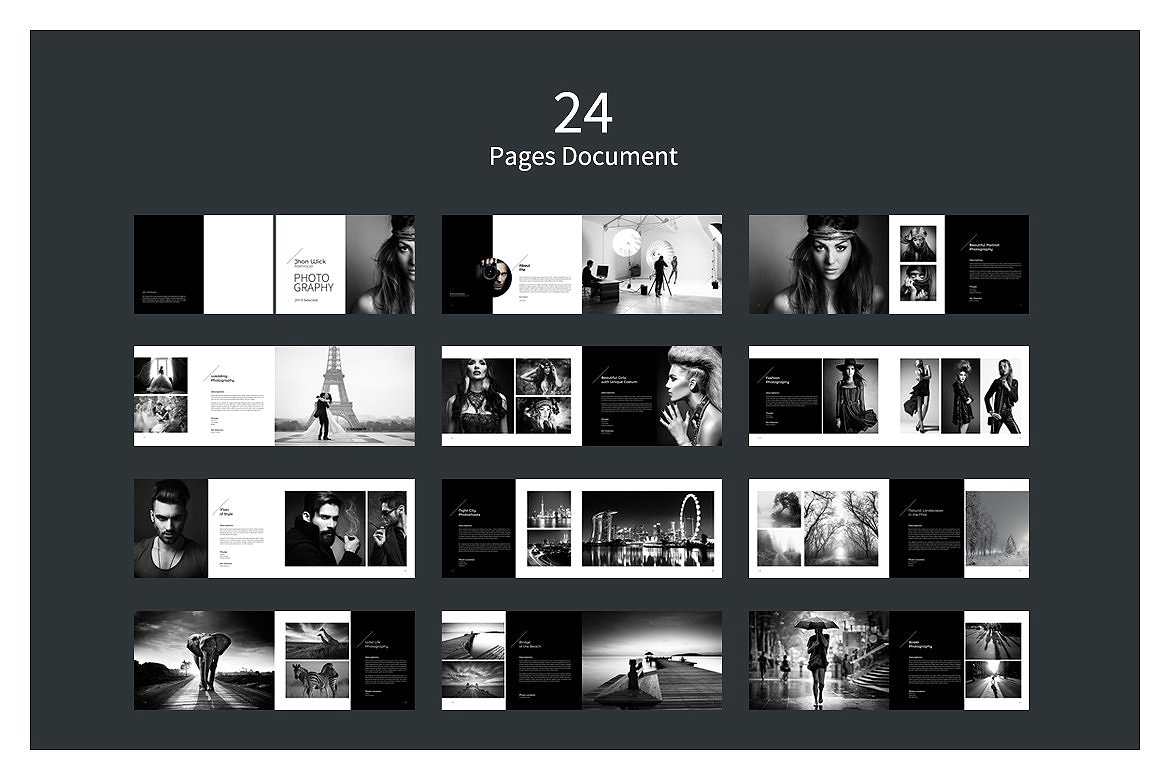Click the "PHOTOGRAPHY" cover title text
The image size is (1170, 780).
(313, 281)
